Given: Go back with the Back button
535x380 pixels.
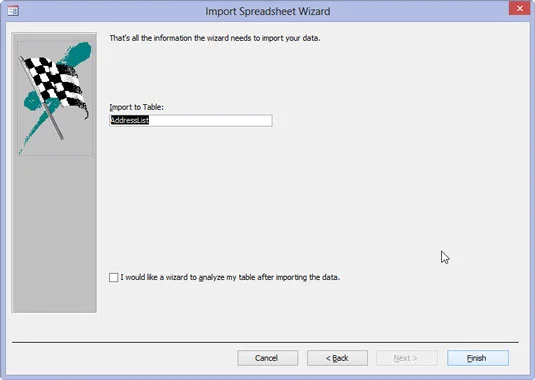Looking at the screenshot, I should coord(337,358).
